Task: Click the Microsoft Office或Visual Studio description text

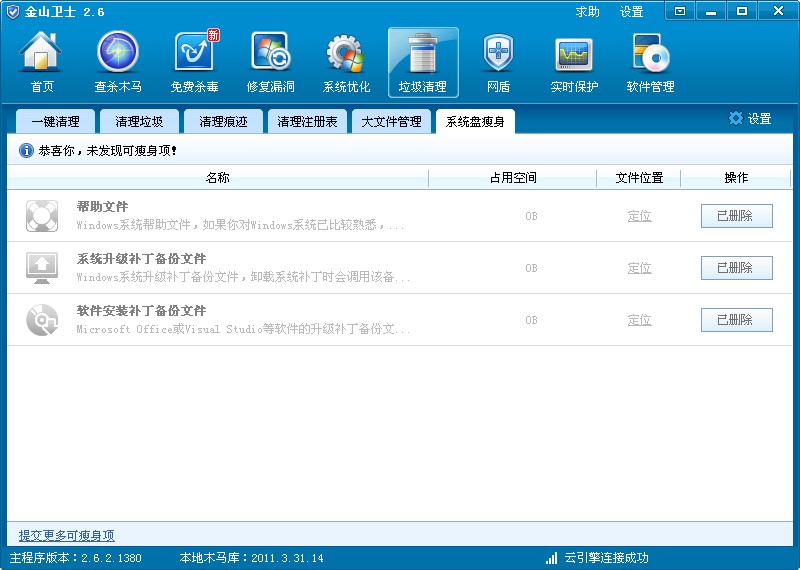Action: [x=243, y=329]
